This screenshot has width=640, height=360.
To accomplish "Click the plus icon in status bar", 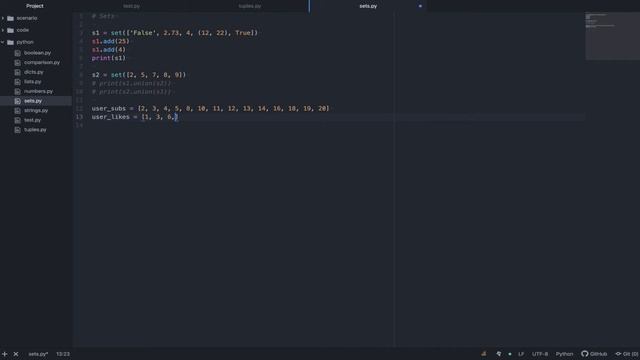I will tap(4, 354).
